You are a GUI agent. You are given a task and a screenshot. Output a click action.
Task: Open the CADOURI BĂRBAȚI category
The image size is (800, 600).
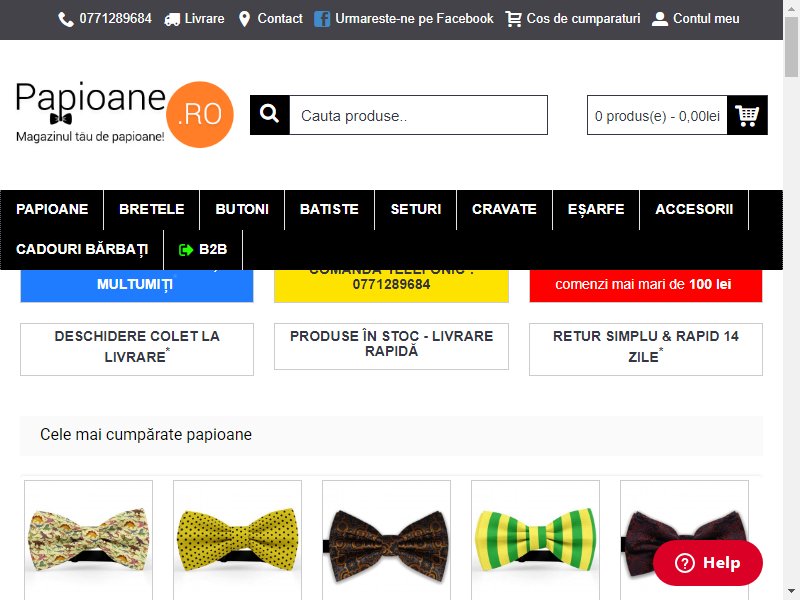coord(82,249)
